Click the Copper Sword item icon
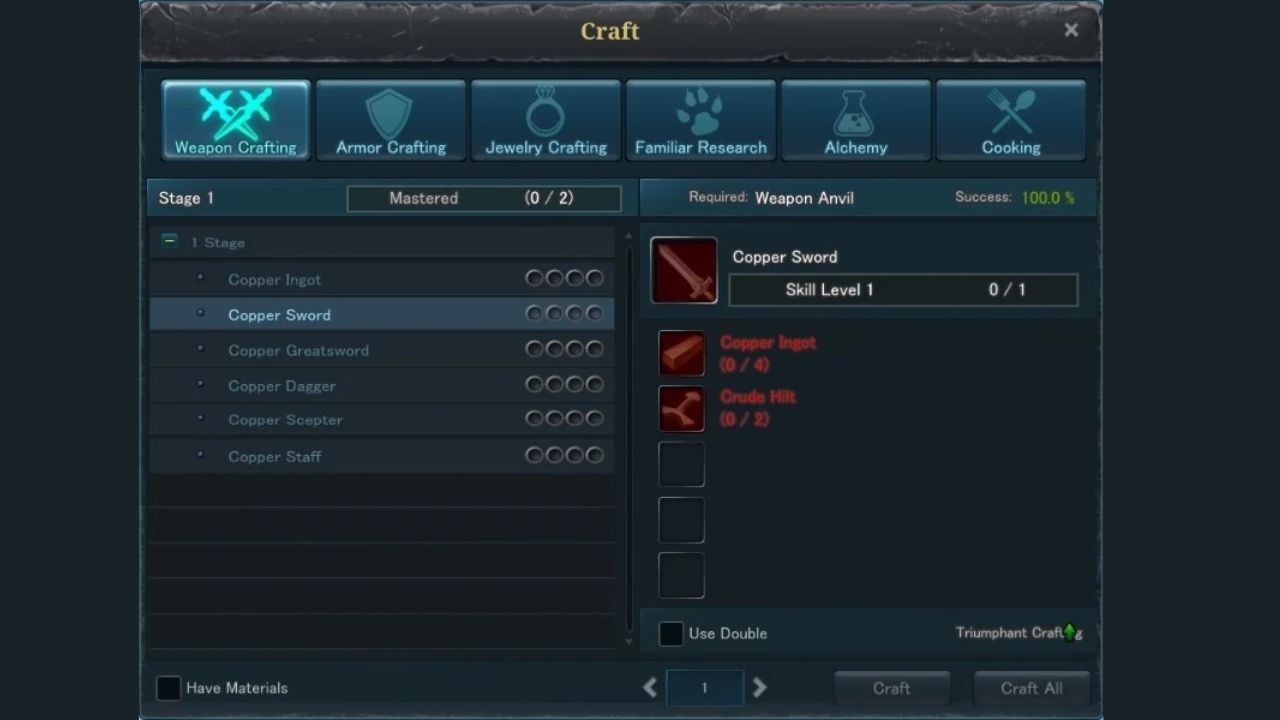This screenshot has width=1280, height=720. (x=684, y=271)
